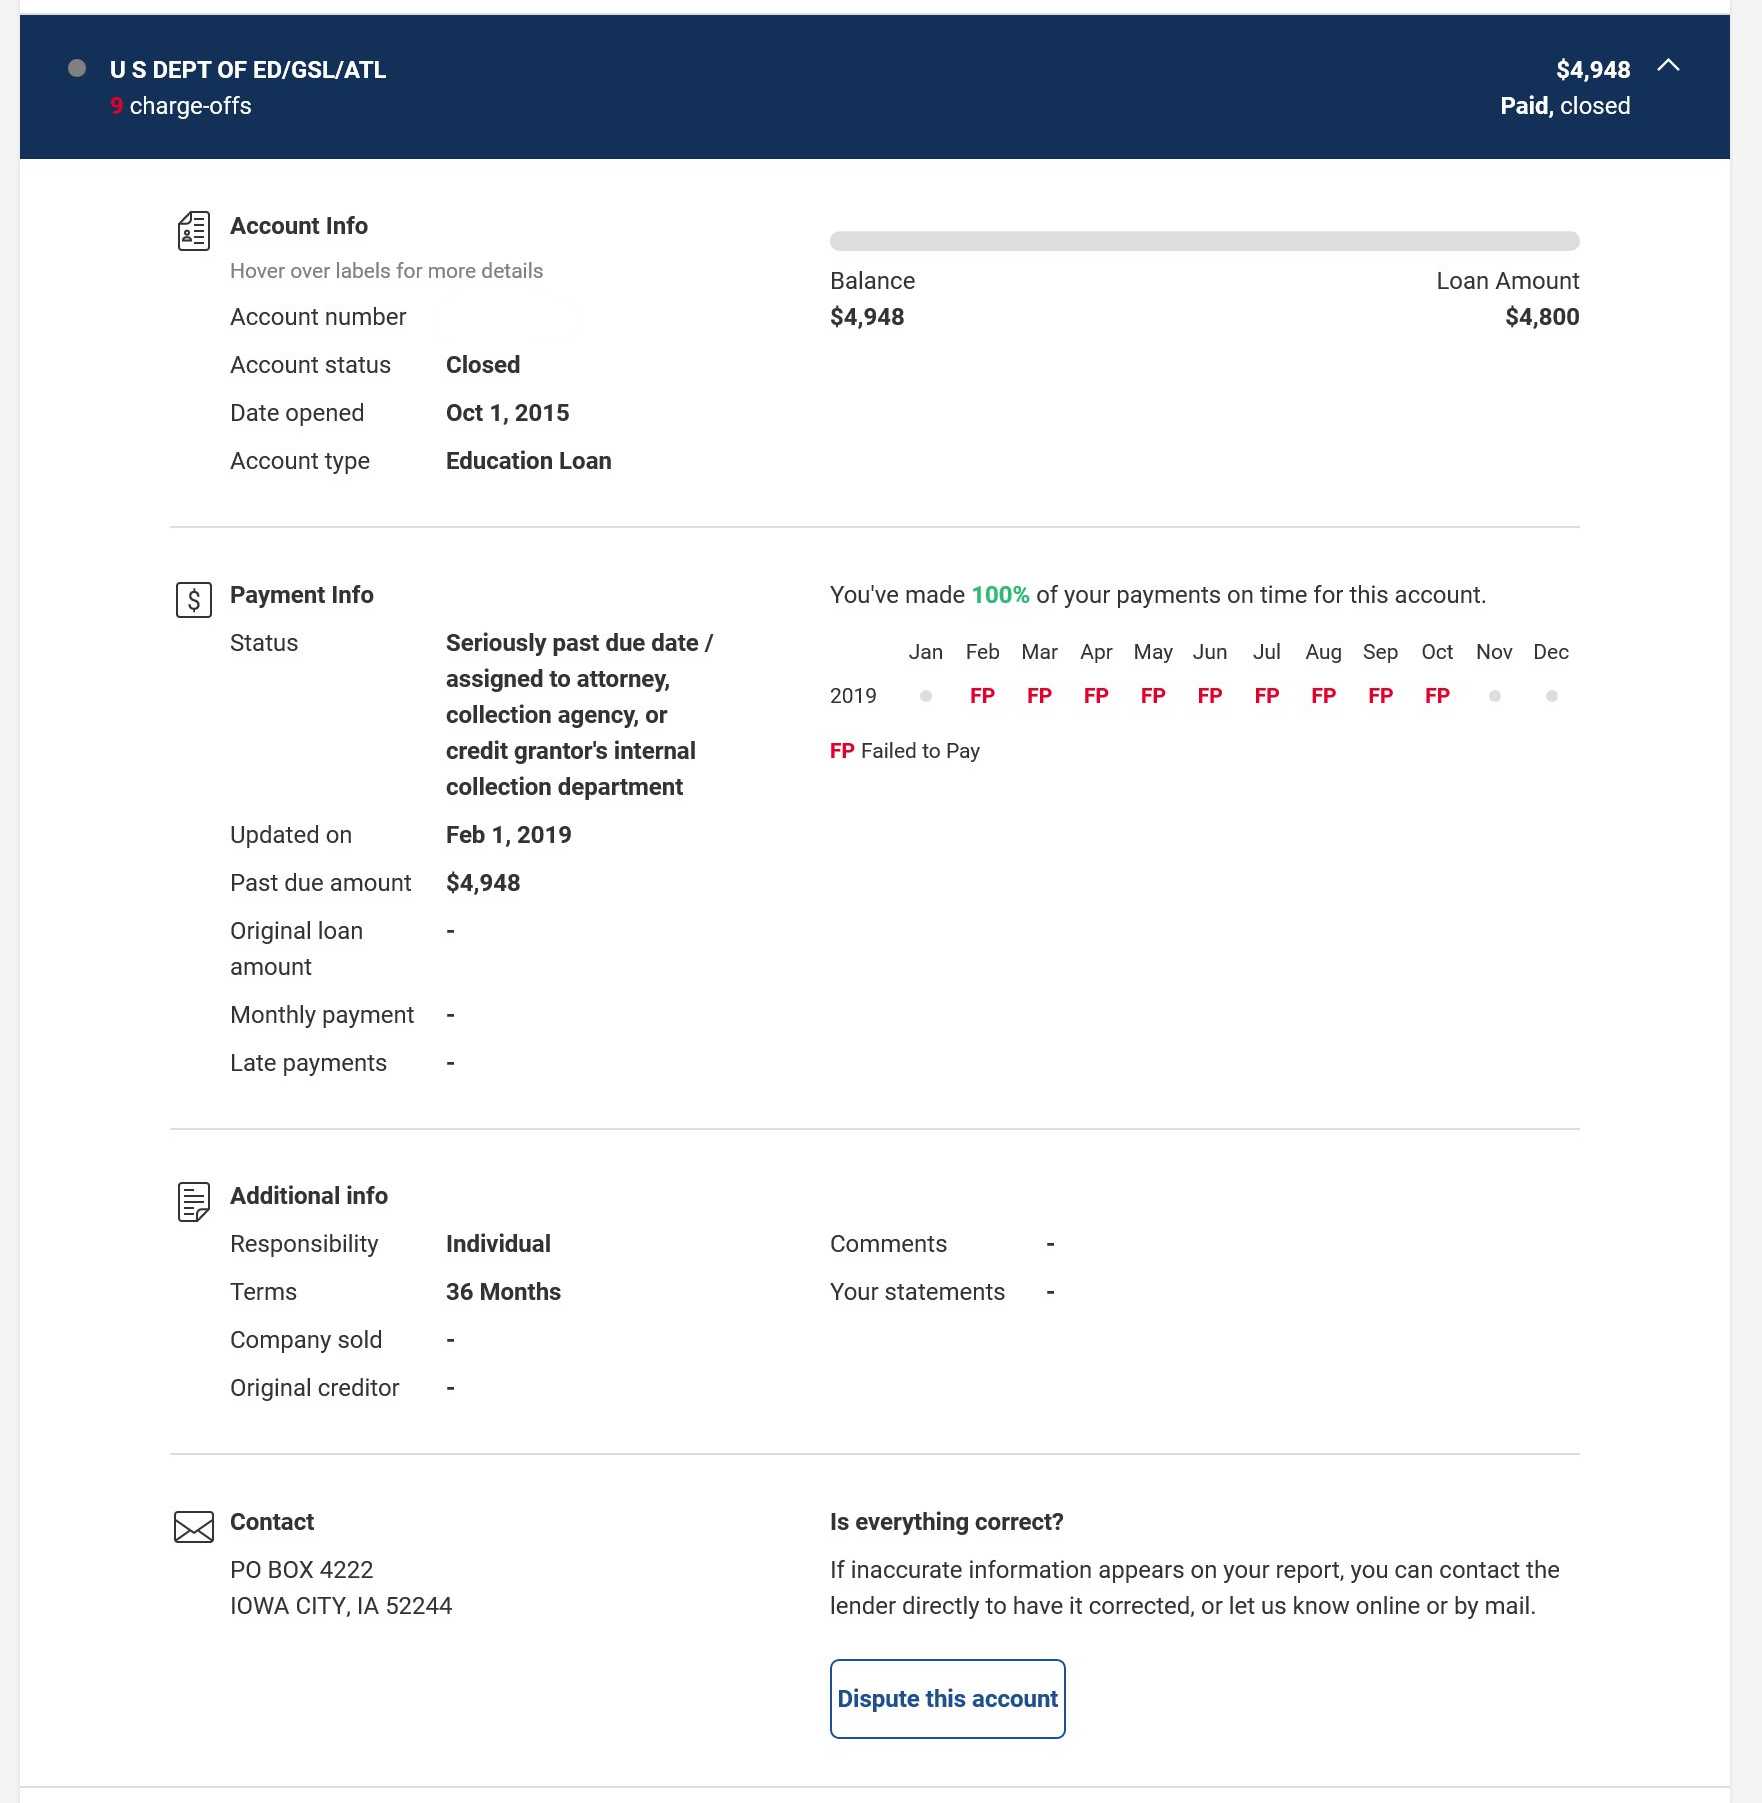This screenshot has width=1762, height=1803.
Task: Click the December 2019 gray payment dot
Action: (x=1551, y=696)
